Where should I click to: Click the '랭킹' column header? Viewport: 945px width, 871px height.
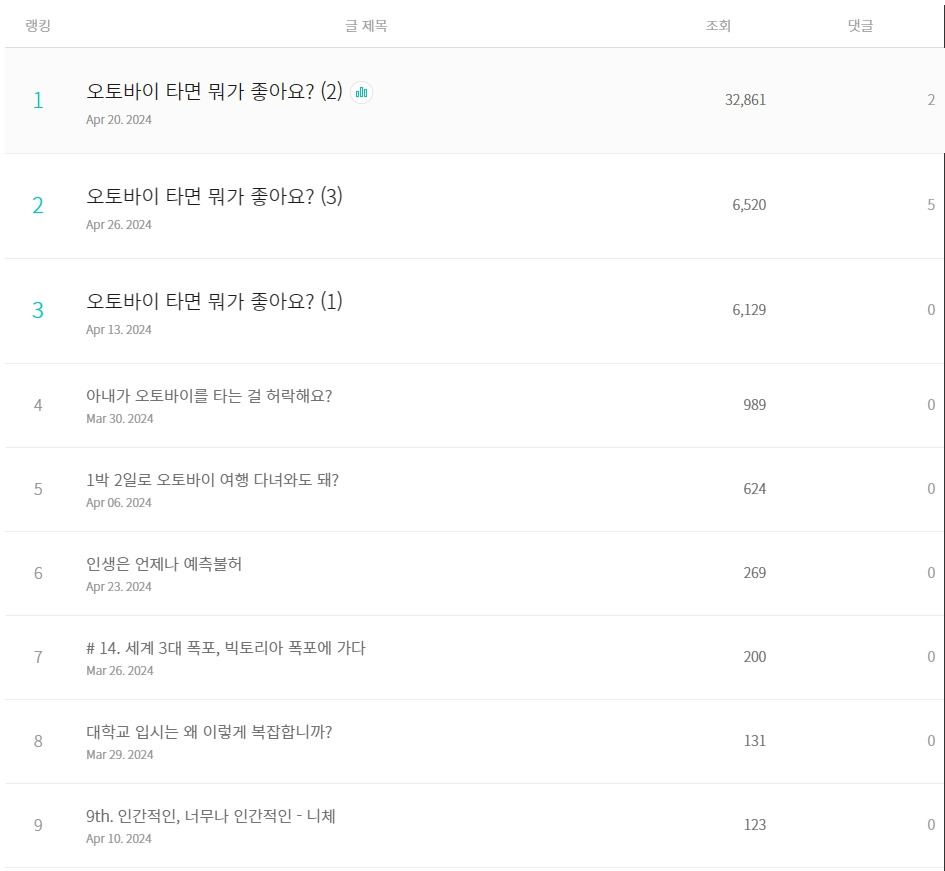(x=38, y=26)
